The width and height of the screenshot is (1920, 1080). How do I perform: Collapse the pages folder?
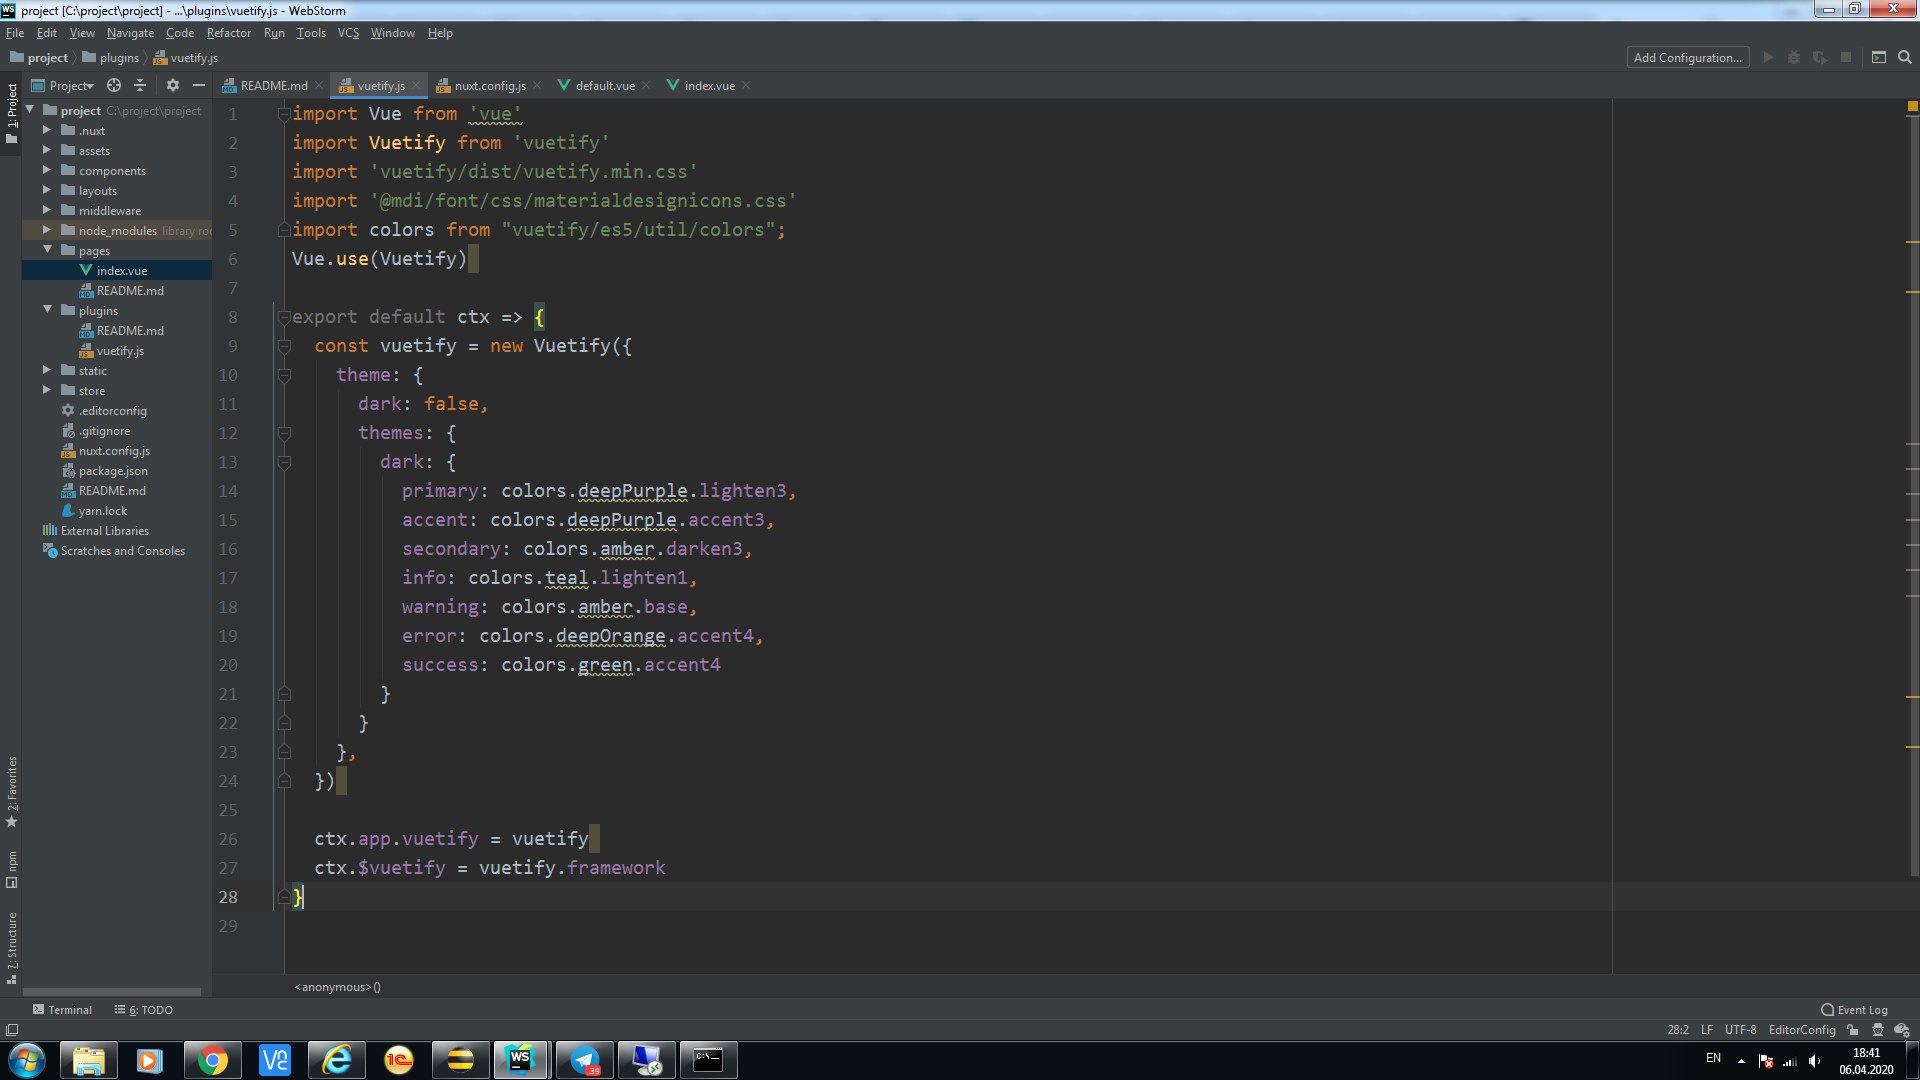[x=47, y=250]
